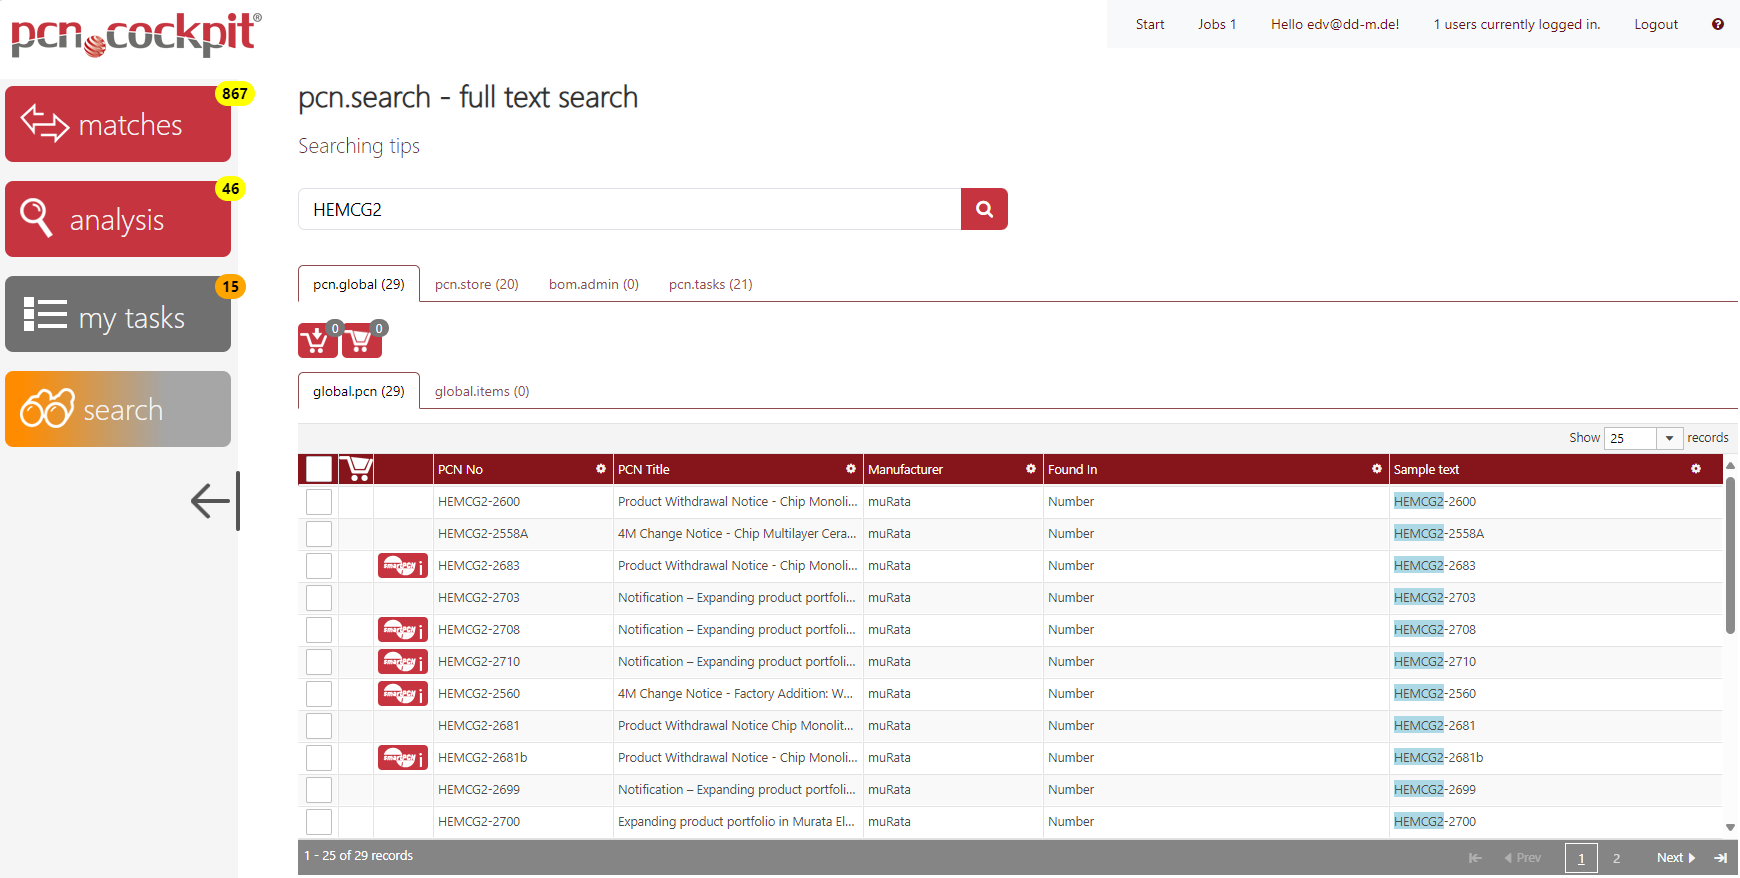Screen dimensions: 1740x878
Task: Check the row HEMCG2-2560 checkbox
Action: (319, 694)
